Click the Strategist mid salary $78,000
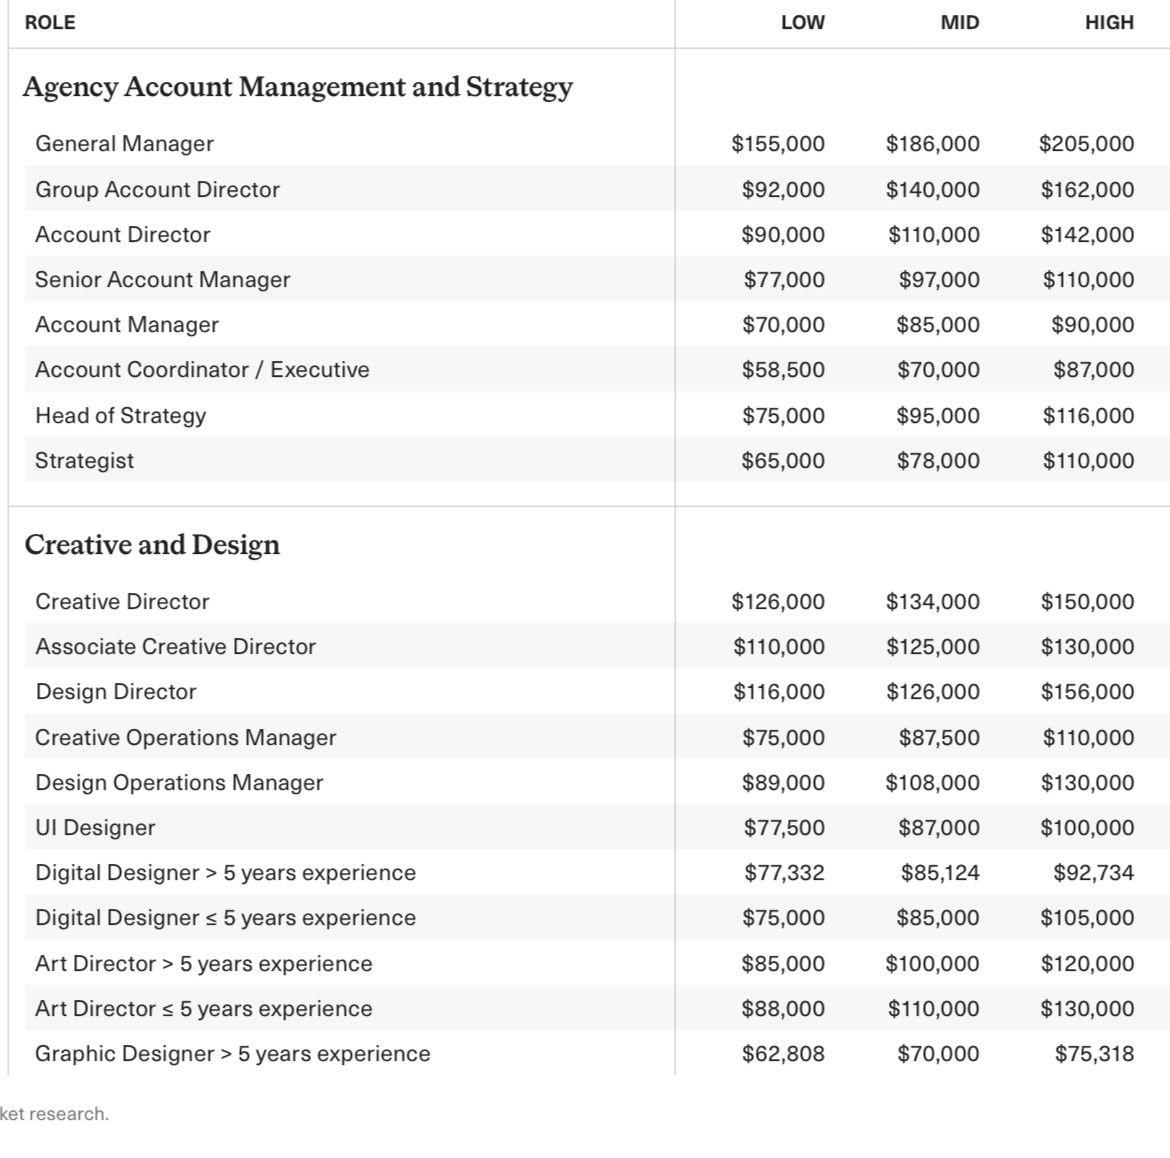Image resolution: width=1170 pixels, height=1158 pixels. pos(938,460)
